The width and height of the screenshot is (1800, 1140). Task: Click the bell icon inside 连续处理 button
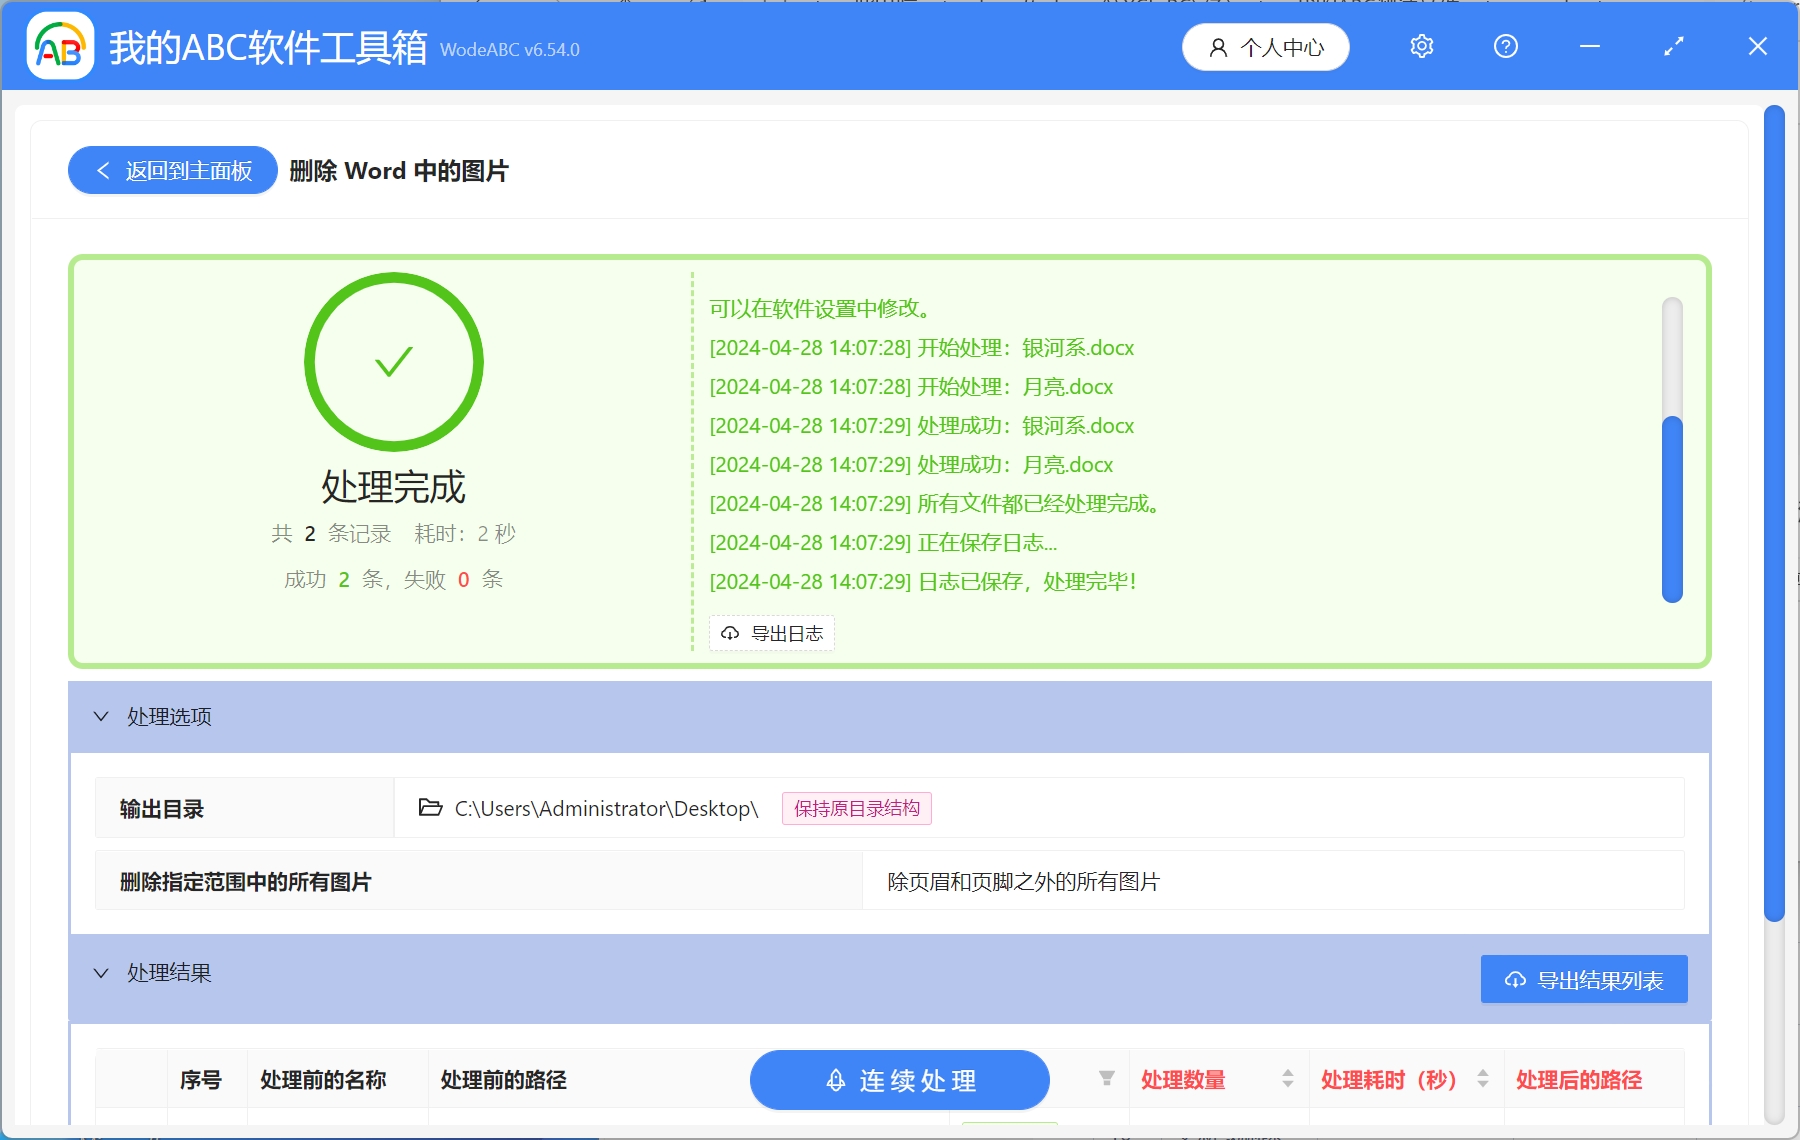pyautogui.click(x=836, y=1080)
